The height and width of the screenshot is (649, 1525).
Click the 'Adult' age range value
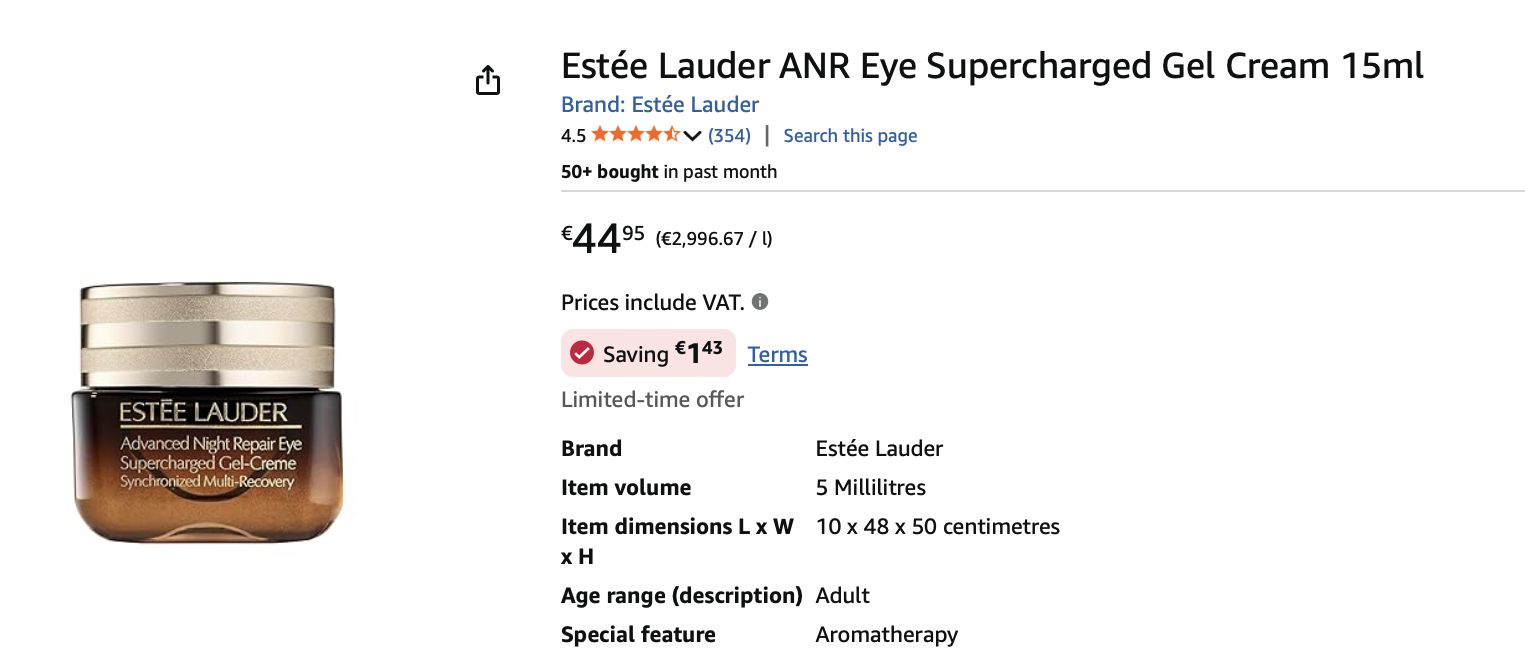(842, 596)
